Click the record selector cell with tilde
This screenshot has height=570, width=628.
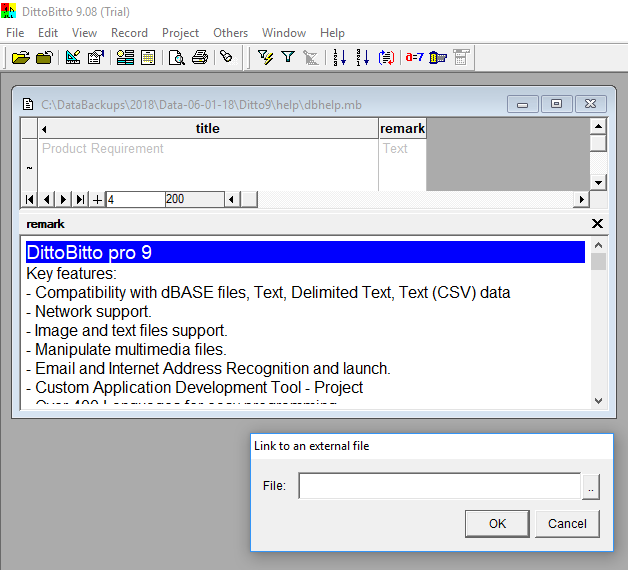[29, 165]
